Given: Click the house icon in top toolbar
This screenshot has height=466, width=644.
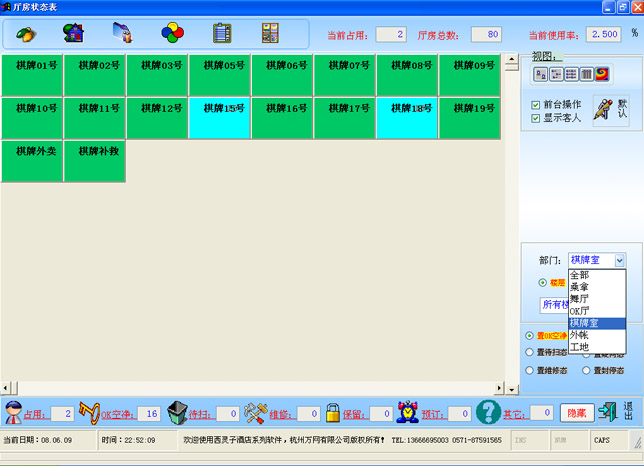Looking at the screenshot, I should coord(73,33).
